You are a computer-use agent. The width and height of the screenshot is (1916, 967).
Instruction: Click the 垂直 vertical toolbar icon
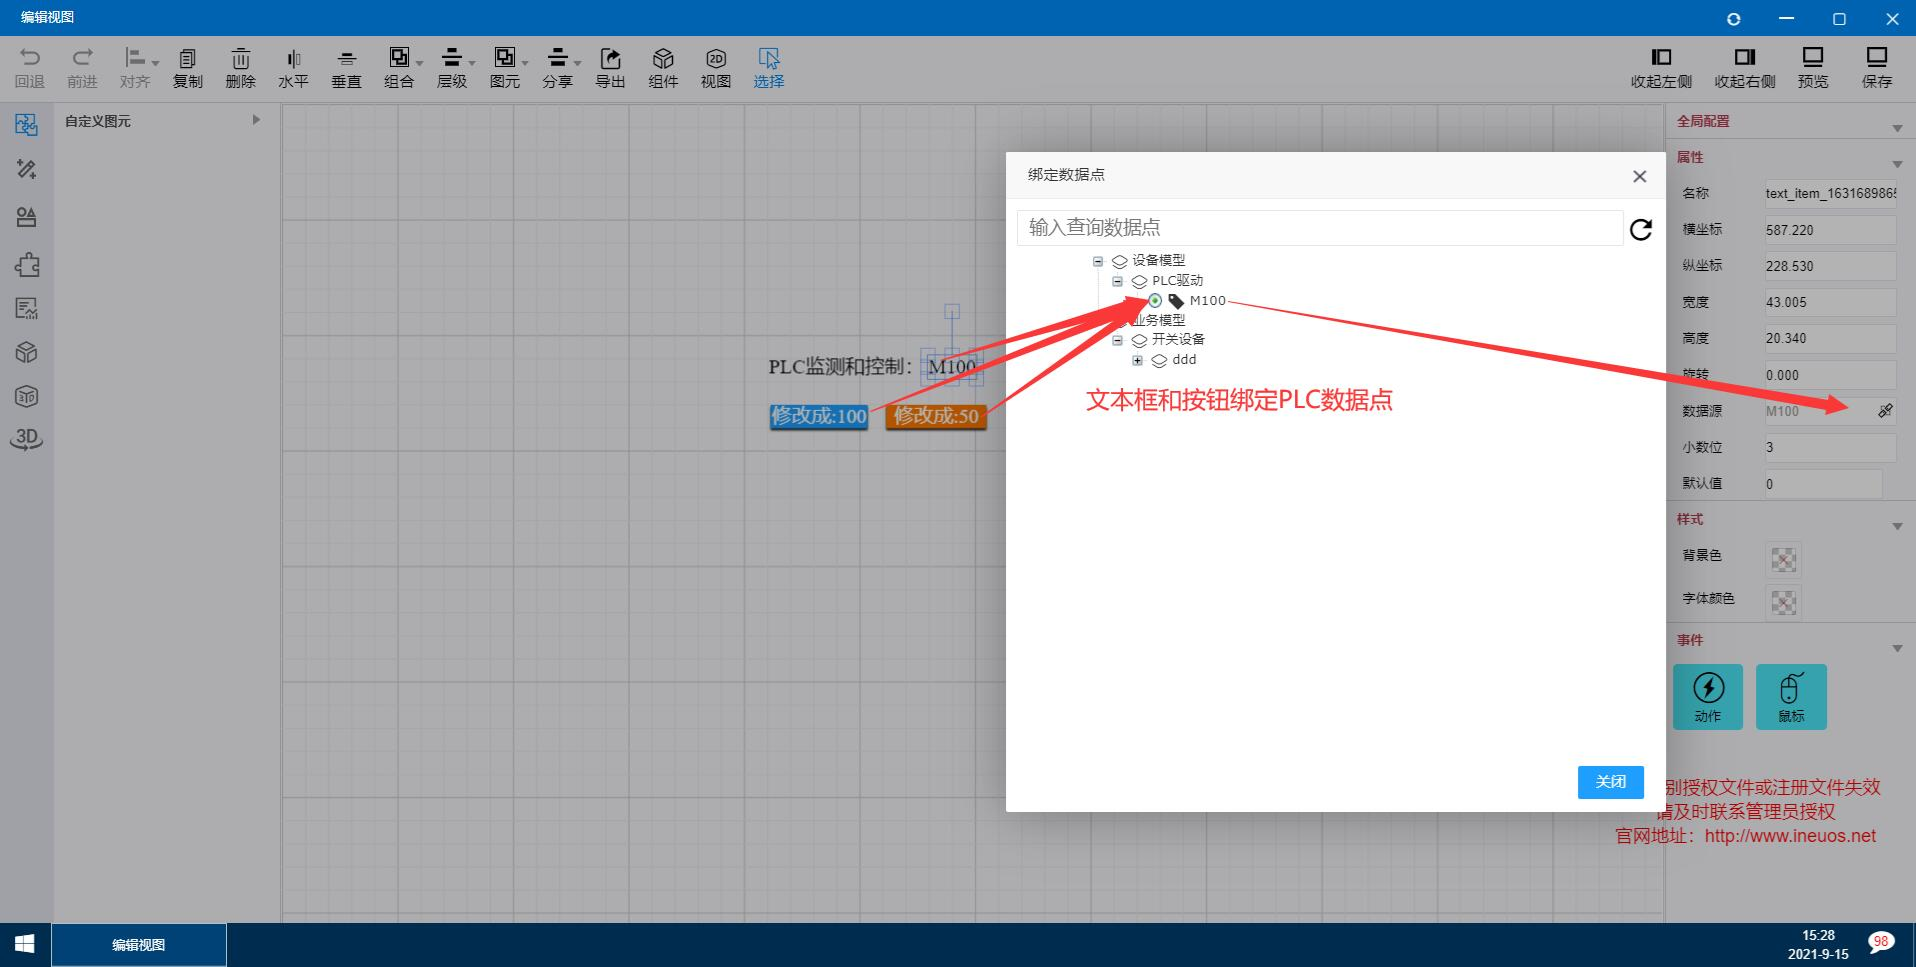(346, 68)
